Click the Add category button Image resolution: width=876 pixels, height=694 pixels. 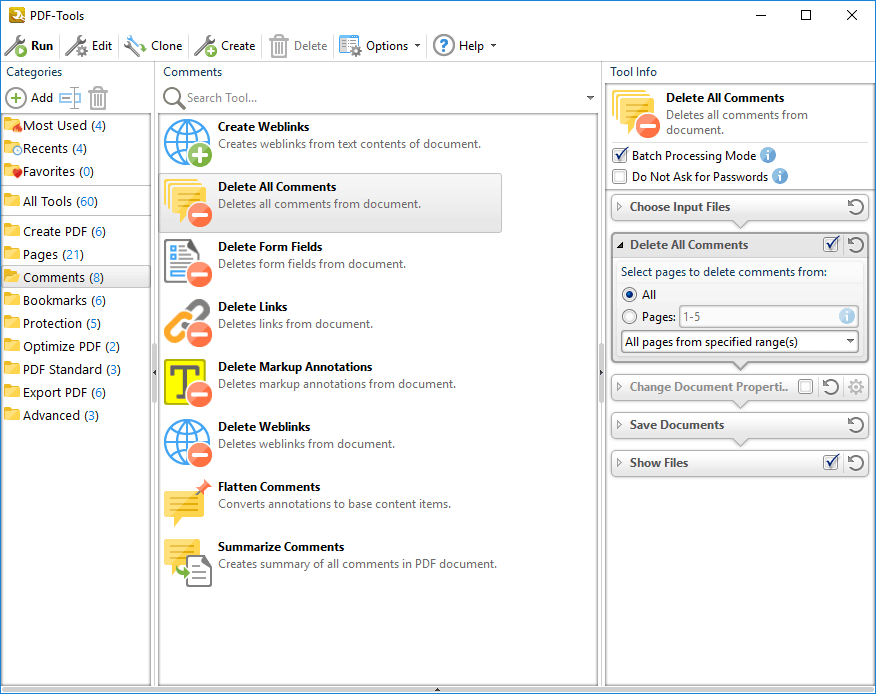[30, 98]
